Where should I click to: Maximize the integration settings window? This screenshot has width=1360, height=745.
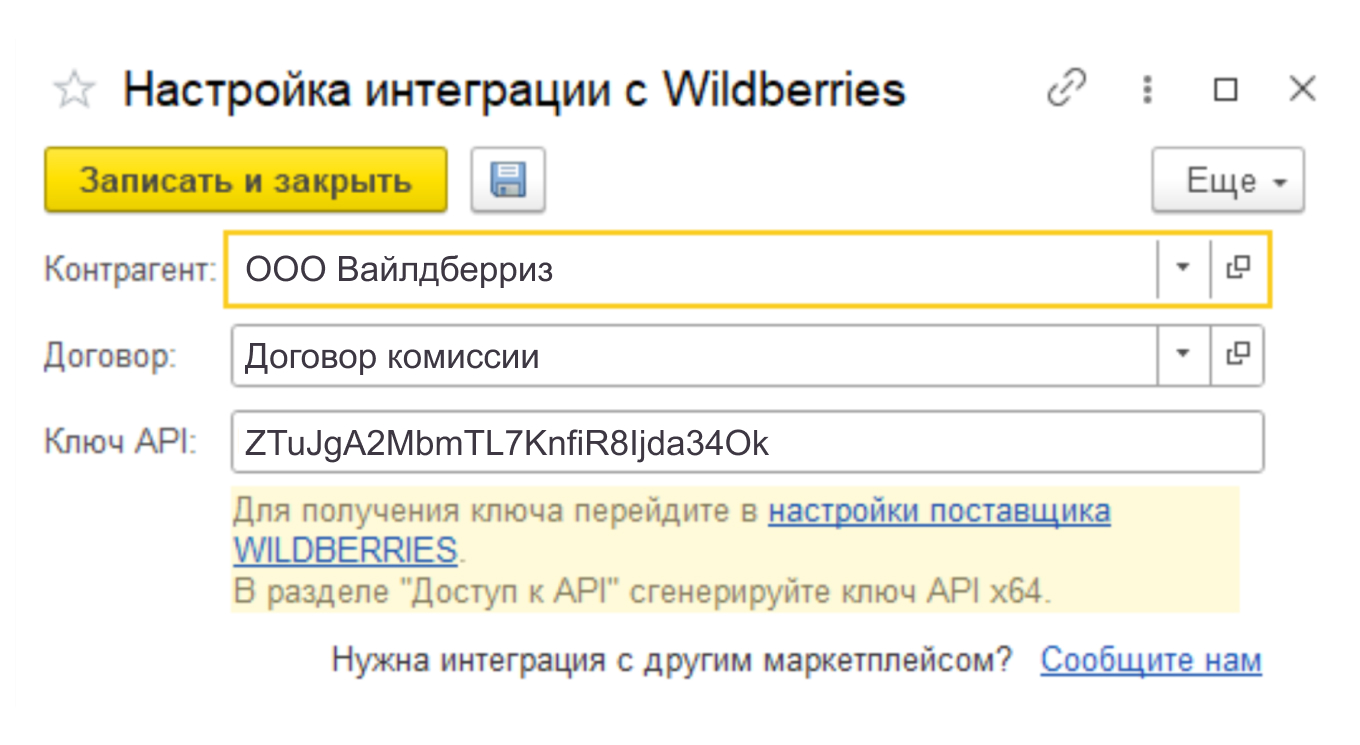click(1224, 89)
